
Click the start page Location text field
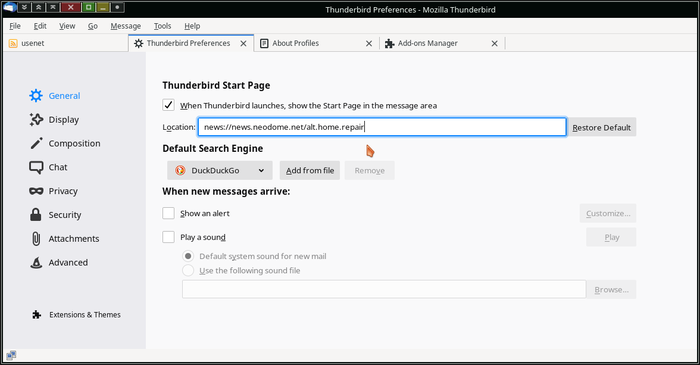pos(382,127)
